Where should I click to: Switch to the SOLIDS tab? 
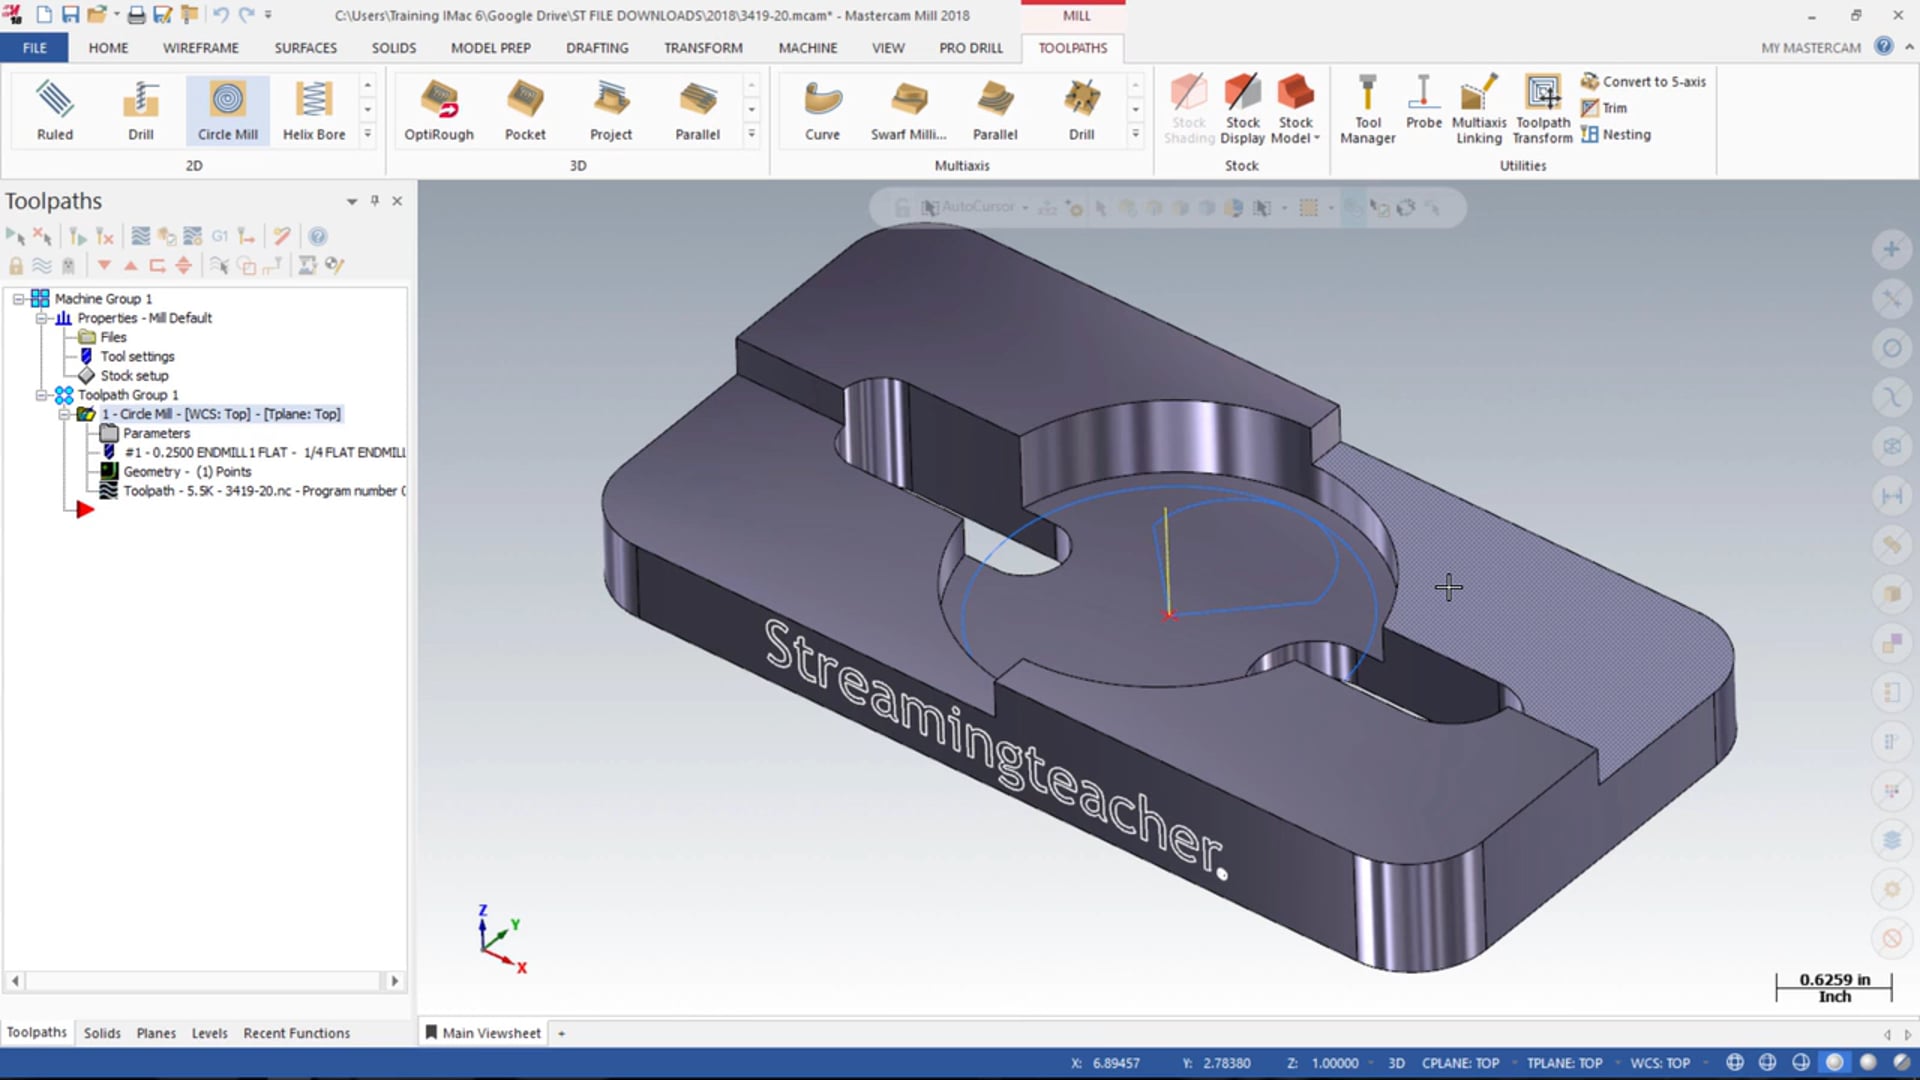[394, 47]
